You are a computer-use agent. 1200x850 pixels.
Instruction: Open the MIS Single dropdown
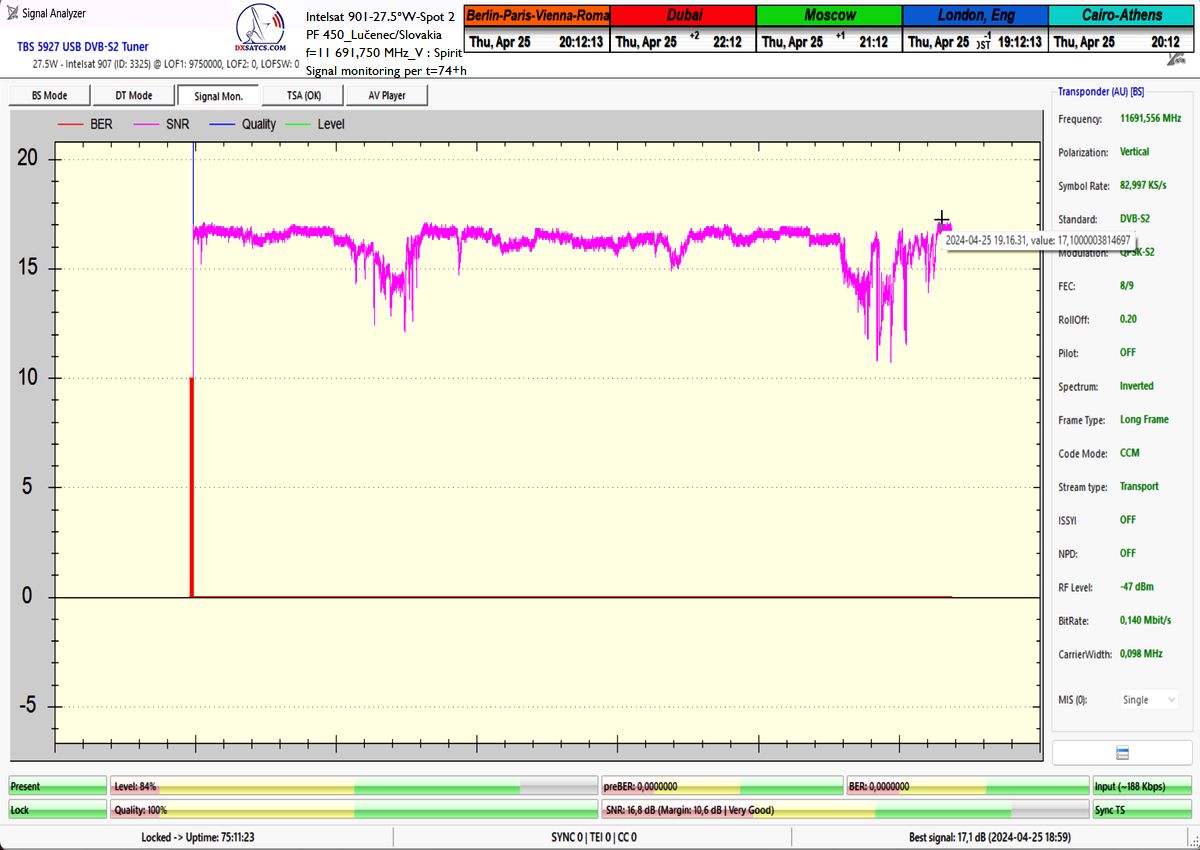tap(1148, 700)
